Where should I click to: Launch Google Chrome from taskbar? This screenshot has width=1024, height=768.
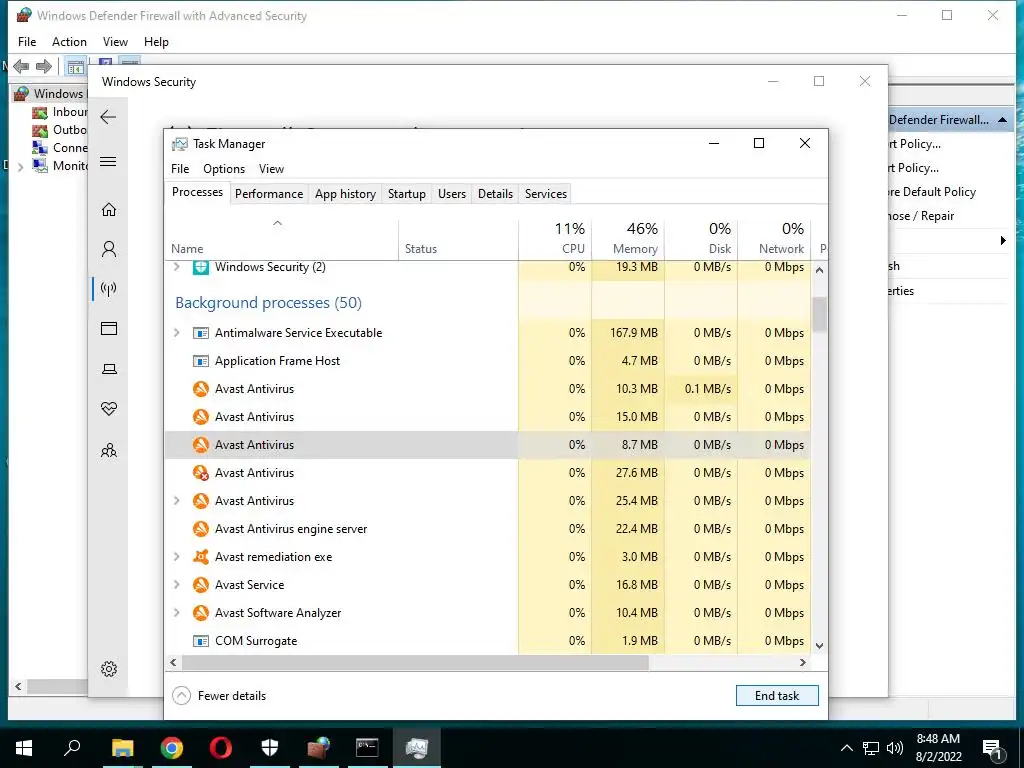coord(172,748)
